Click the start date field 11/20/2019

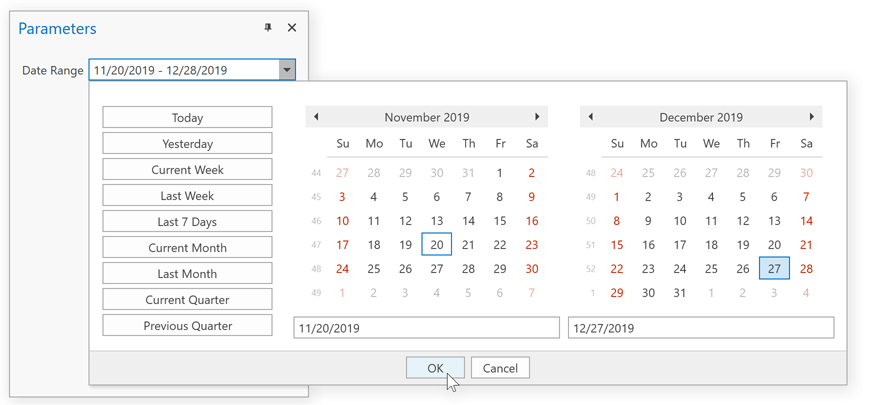(426, 328)
